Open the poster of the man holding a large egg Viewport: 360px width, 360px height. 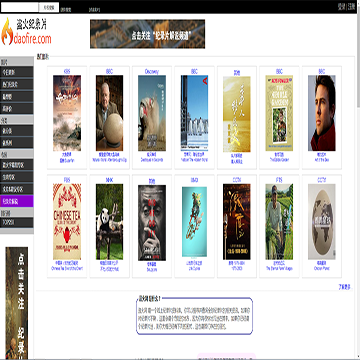pyautogui.click(x=109, y=113)
